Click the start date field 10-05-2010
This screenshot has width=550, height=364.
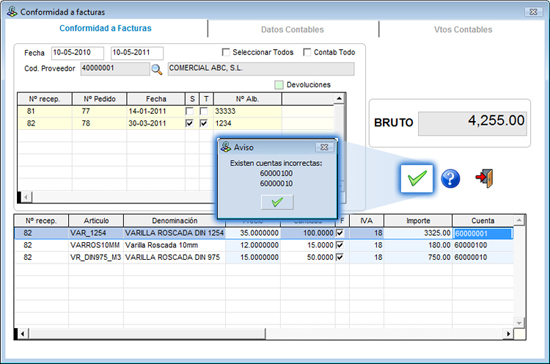77,53
